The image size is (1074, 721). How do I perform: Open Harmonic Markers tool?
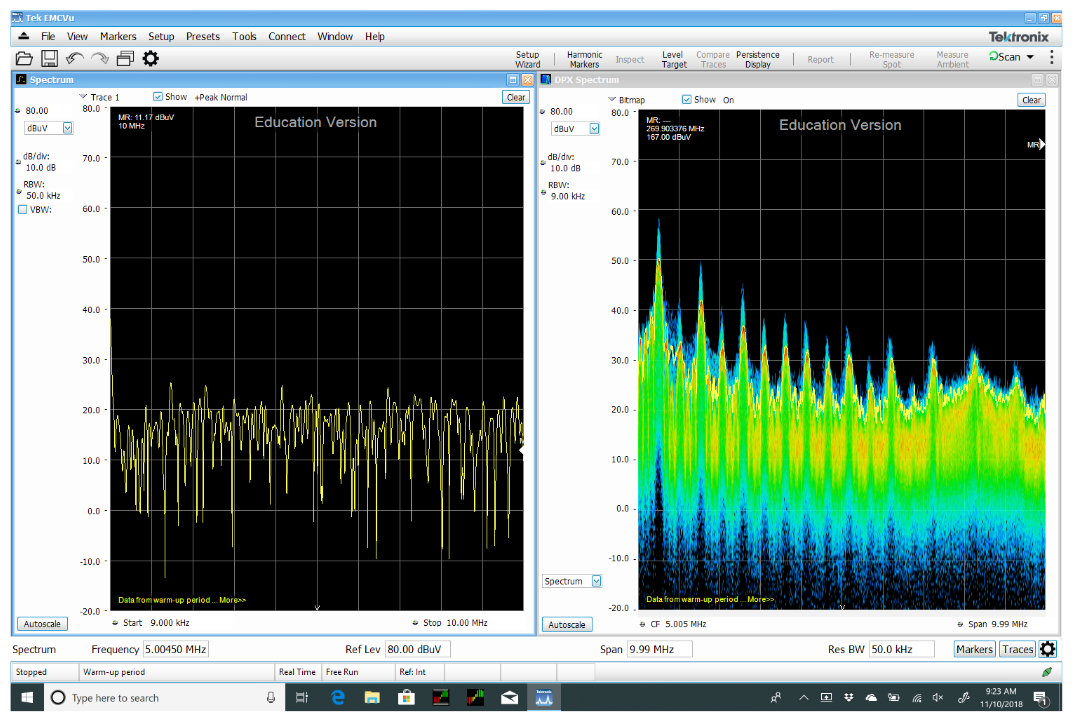point(584,57)
